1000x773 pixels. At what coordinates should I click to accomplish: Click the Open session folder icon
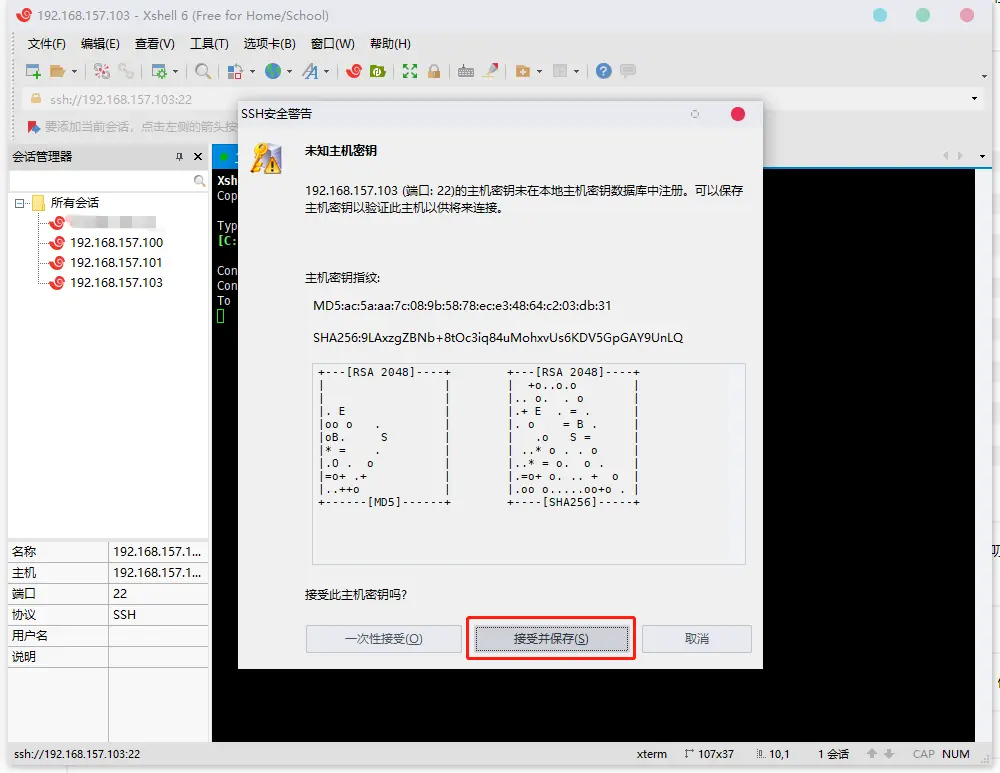pos(57,71)
